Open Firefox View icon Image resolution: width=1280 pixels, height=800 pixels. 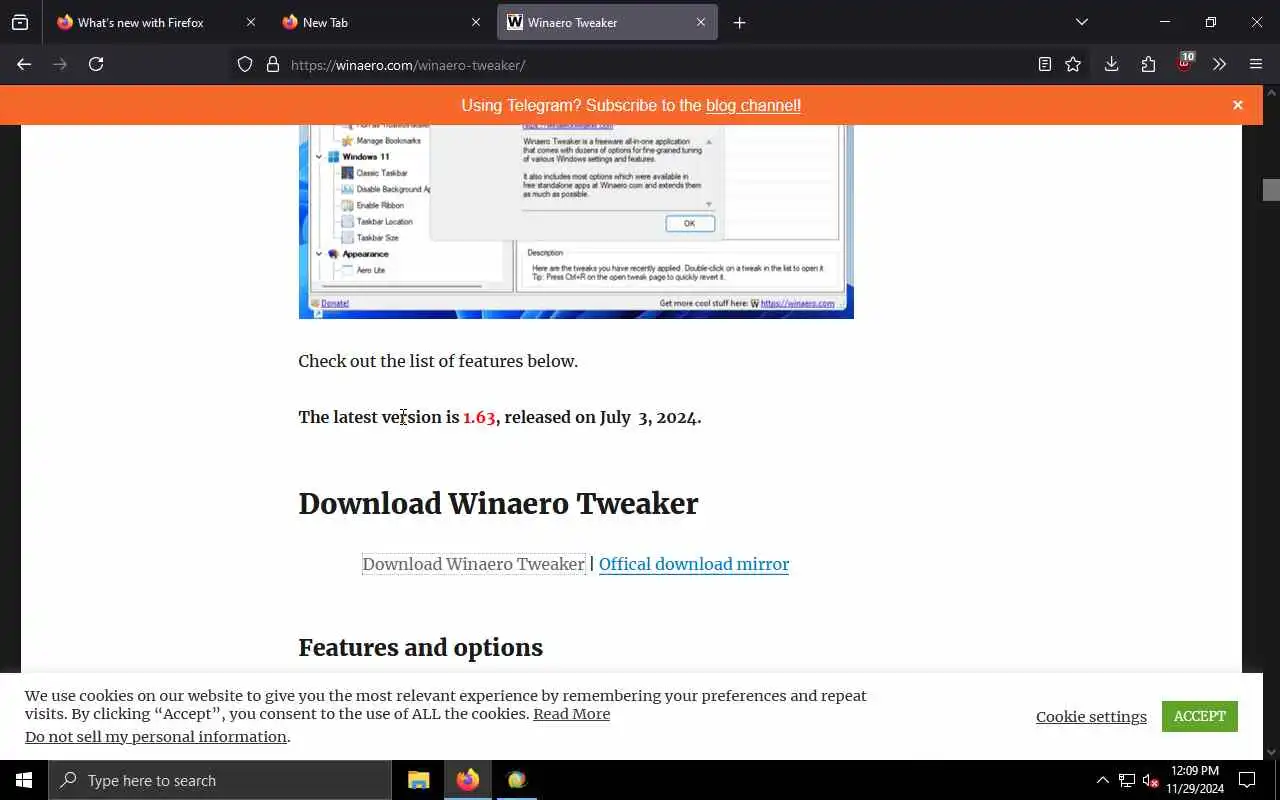tap(20, 22)
